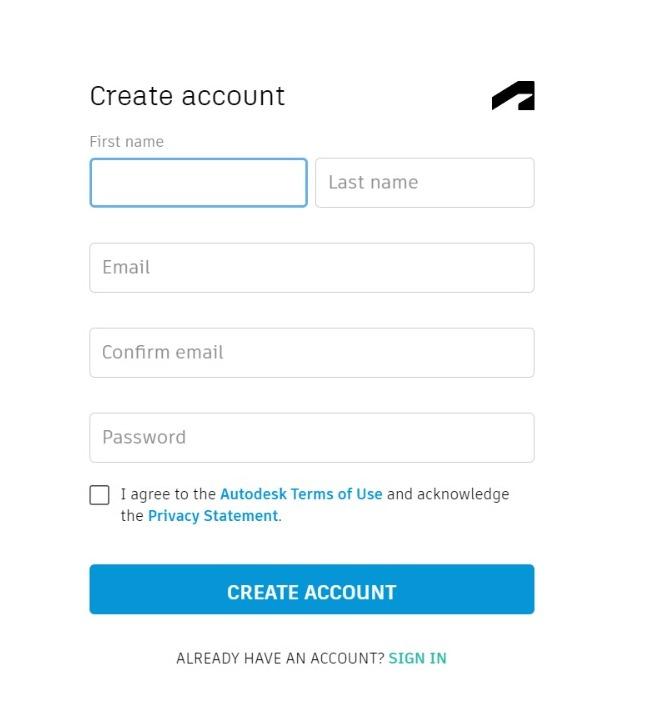The width and height of the screenshot is (672, 704).
Task: Click into the Last name field
Action: (x=424, y=183)
